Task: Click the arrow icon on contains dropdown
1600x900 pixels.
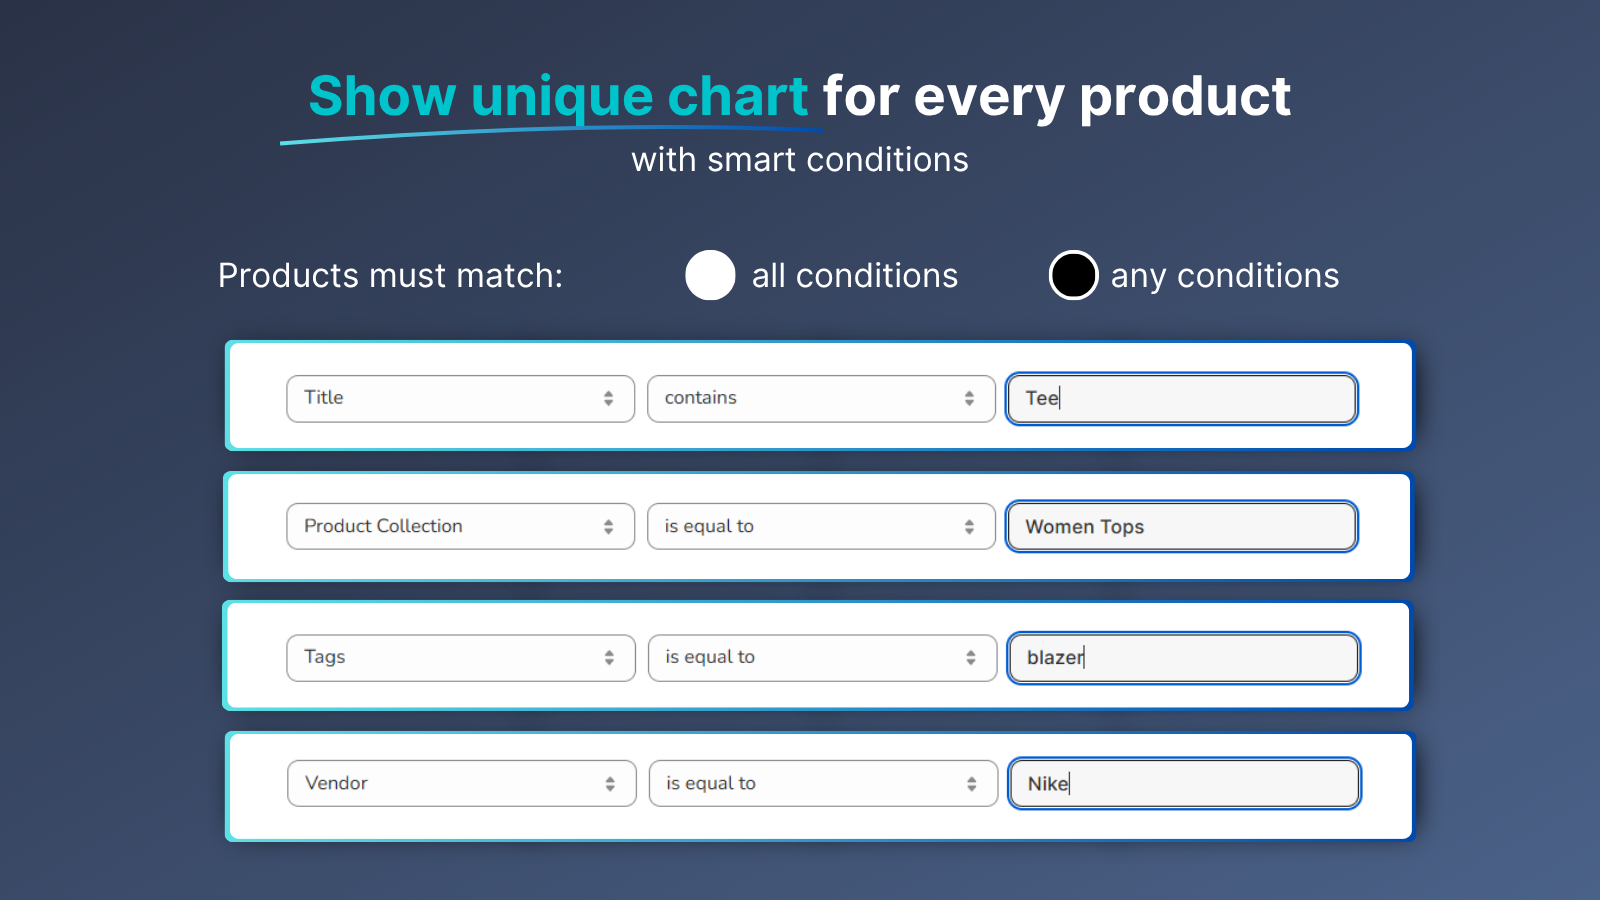Action: coord(969,398)
